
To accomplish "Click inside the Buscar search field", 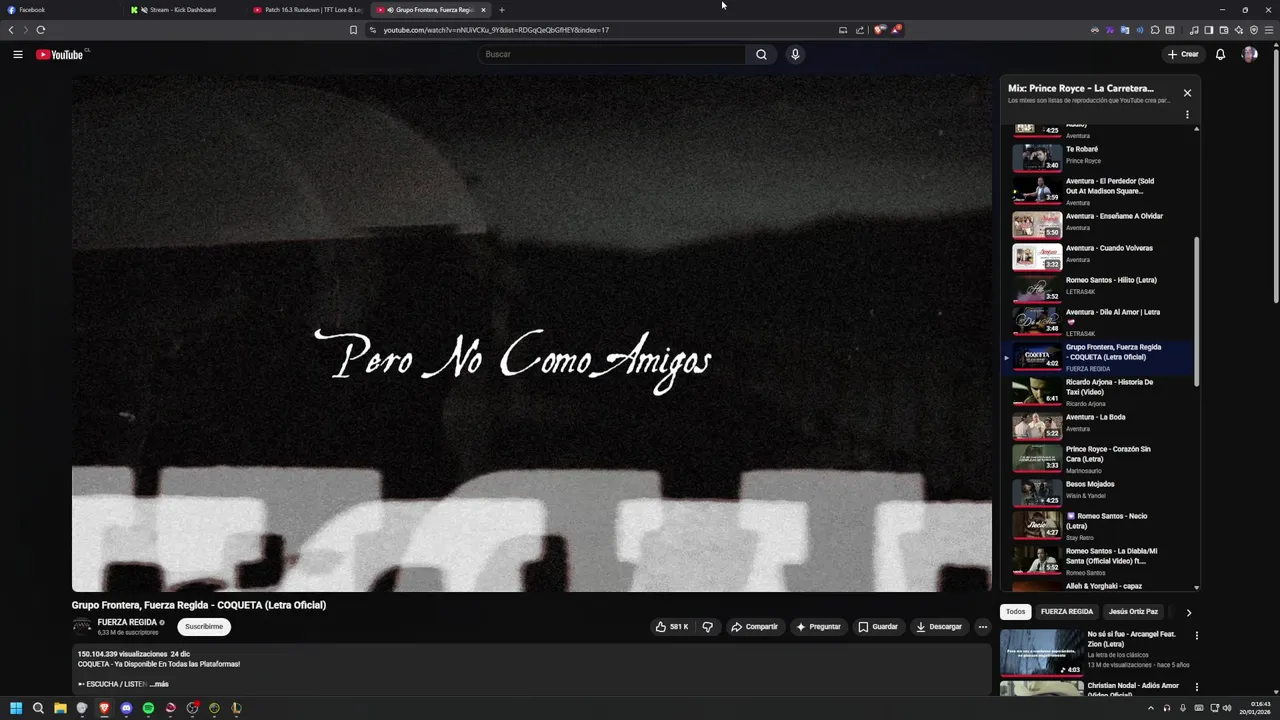I will [612, 54].
